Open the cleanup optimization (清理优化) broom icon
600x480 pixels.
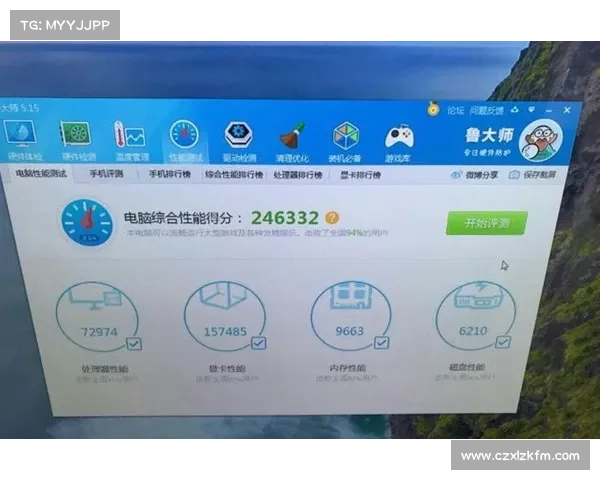pos(292,136)
